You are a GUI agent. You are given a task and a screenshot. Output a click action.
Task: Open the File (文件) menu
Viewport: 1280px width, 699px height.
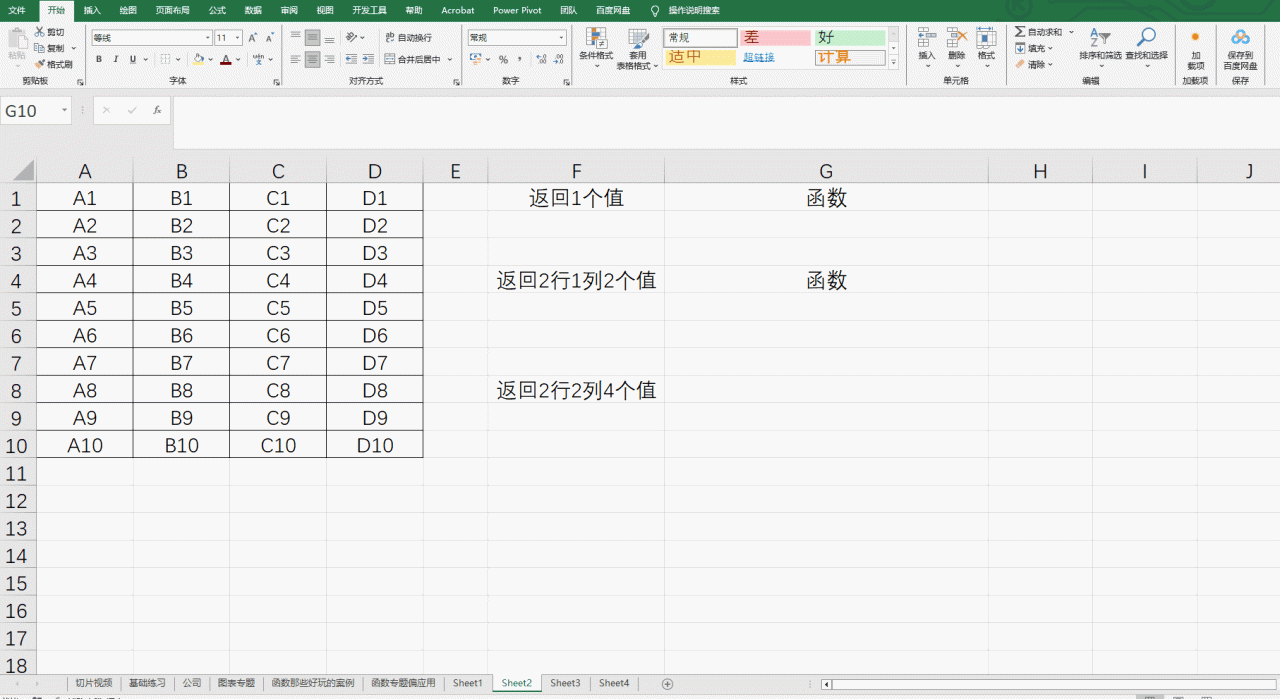(x=17, y=10)
